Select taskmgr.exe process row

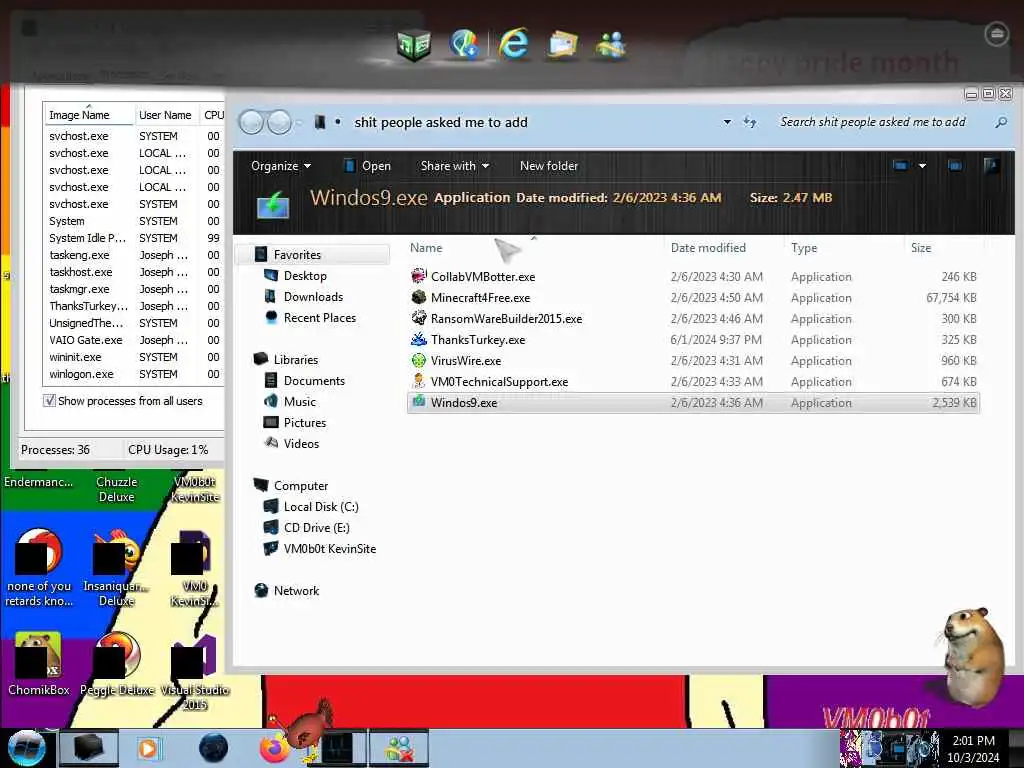click(134, 289)
